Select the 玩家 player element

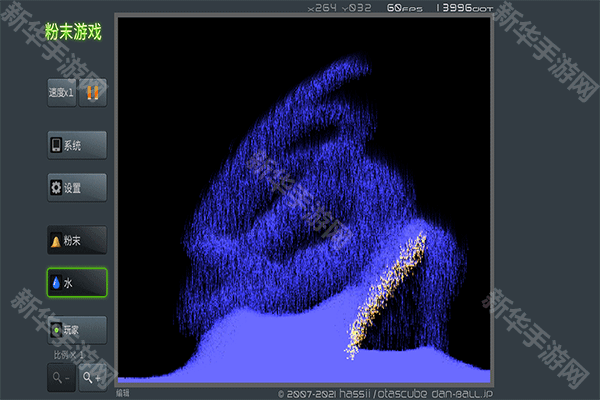(76, 328)
